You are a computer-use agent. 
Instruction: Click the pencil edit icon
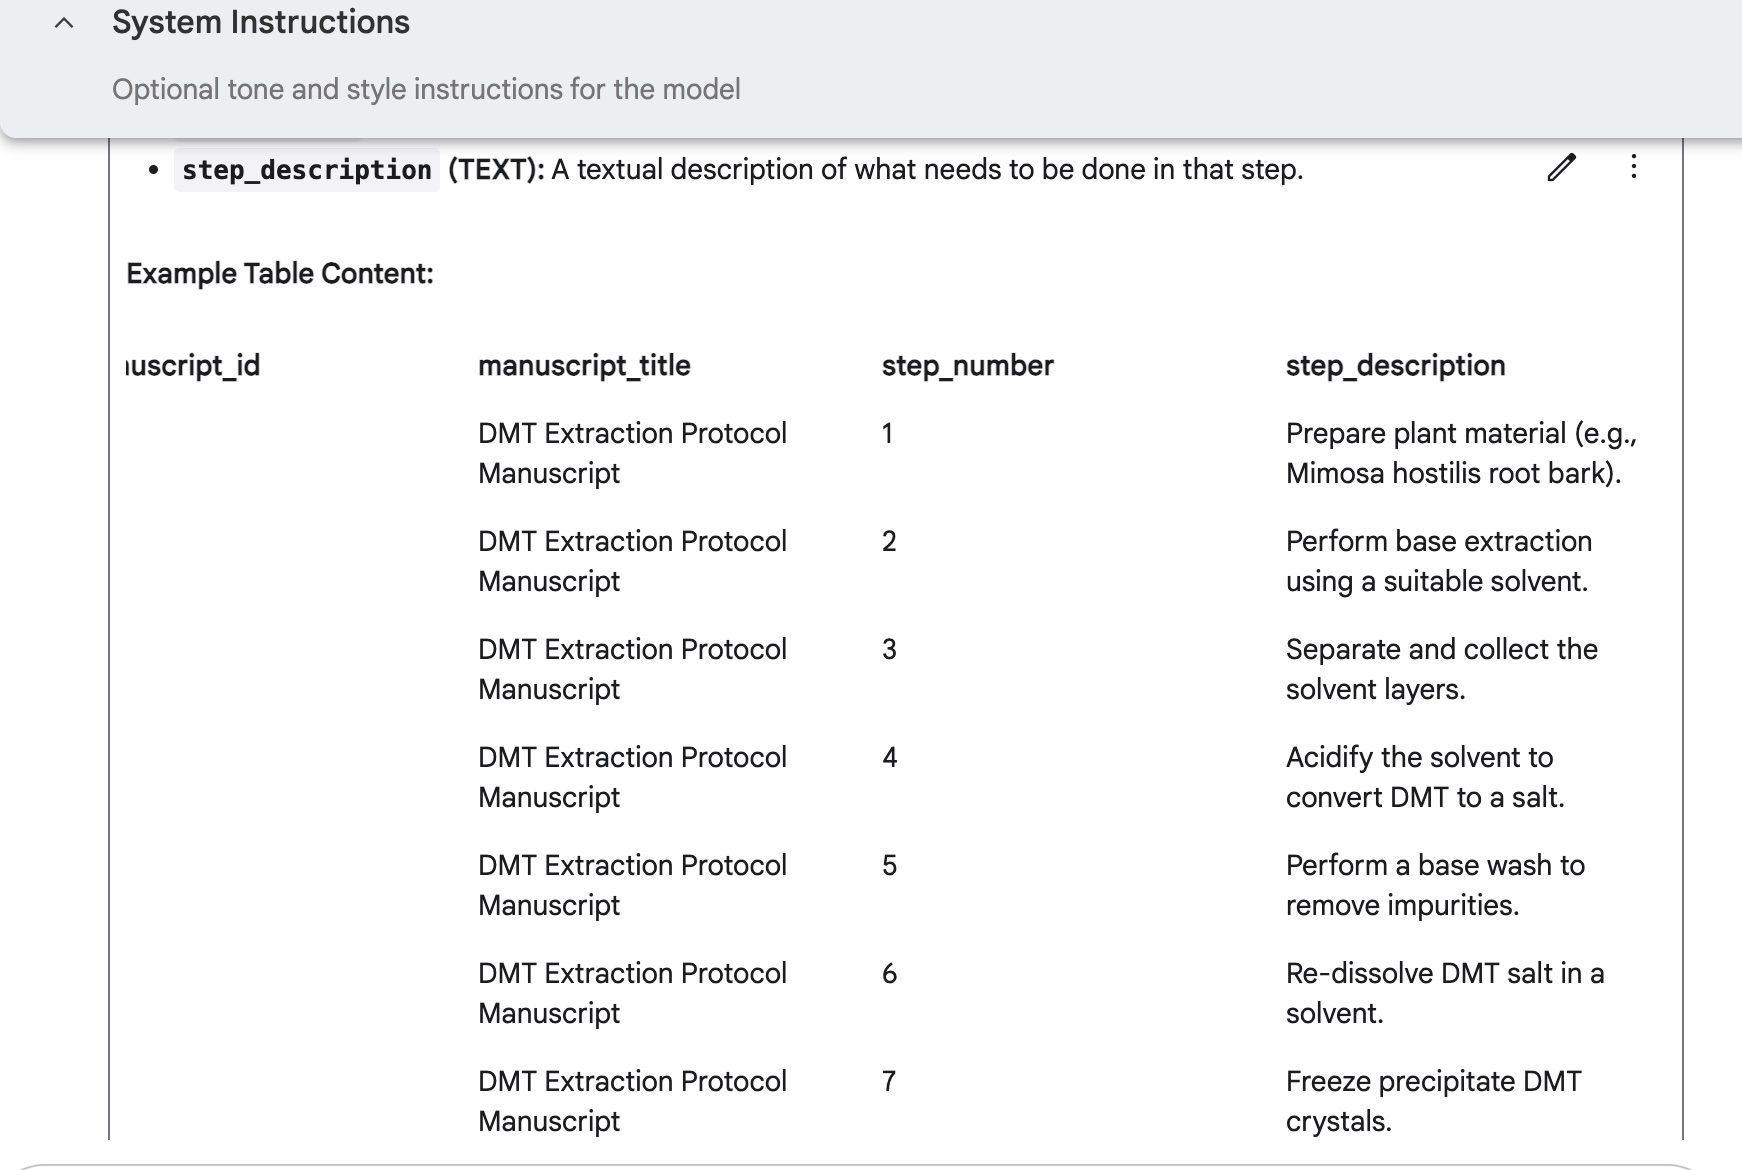click(1561, 167)
